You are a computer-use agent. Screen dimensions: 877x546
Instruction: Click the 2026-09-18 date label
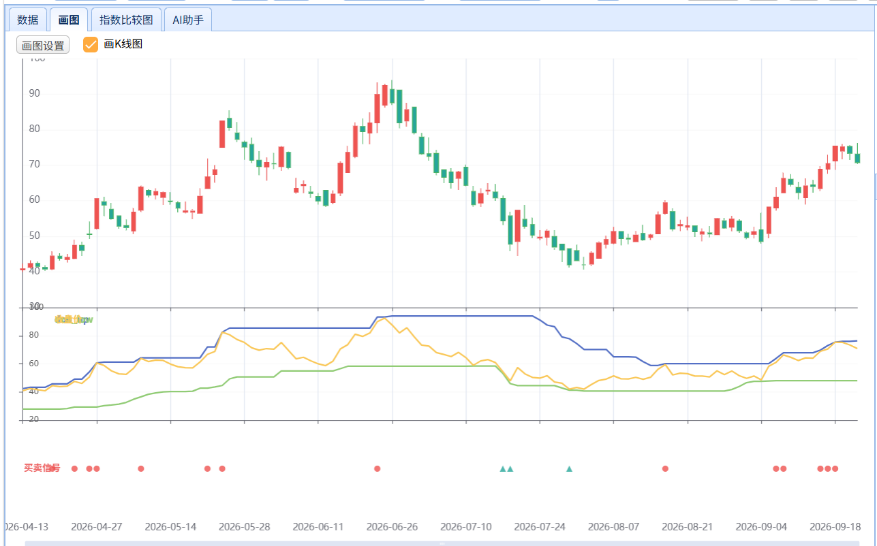tap(835, 527)
